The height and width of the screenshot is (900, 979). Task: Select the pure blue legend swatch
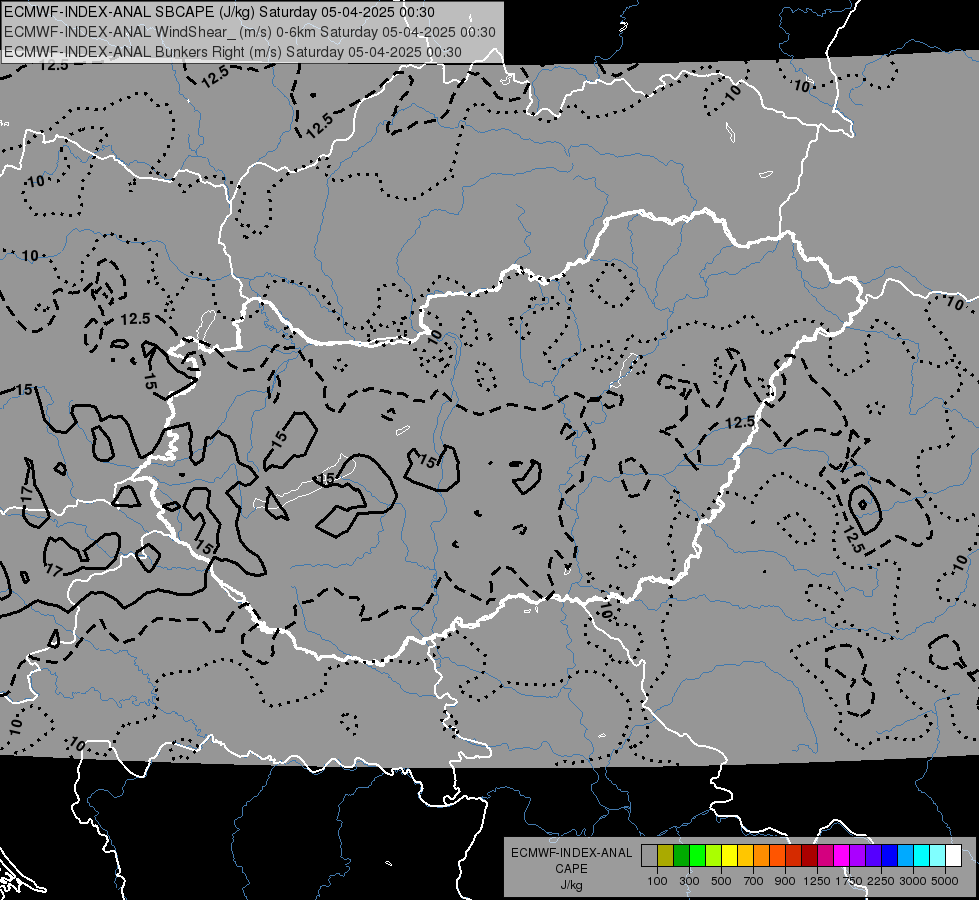click(x=890, y=855)
